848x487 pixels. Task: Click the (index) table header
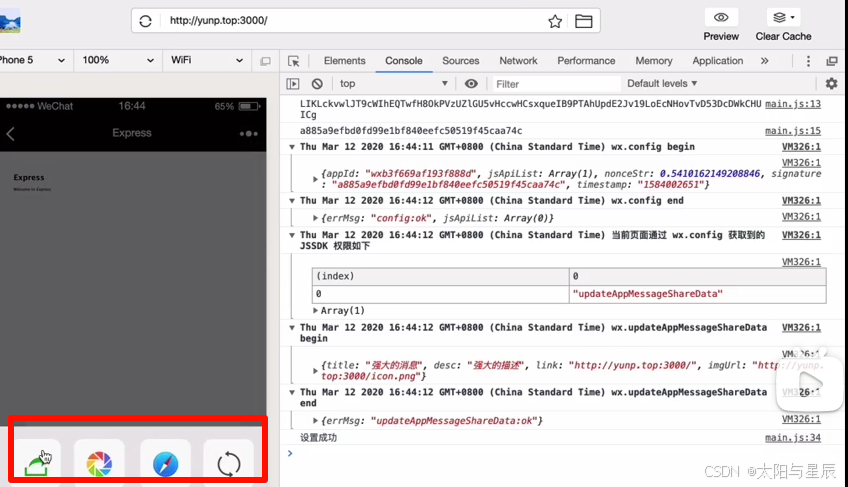pos(440,277)
